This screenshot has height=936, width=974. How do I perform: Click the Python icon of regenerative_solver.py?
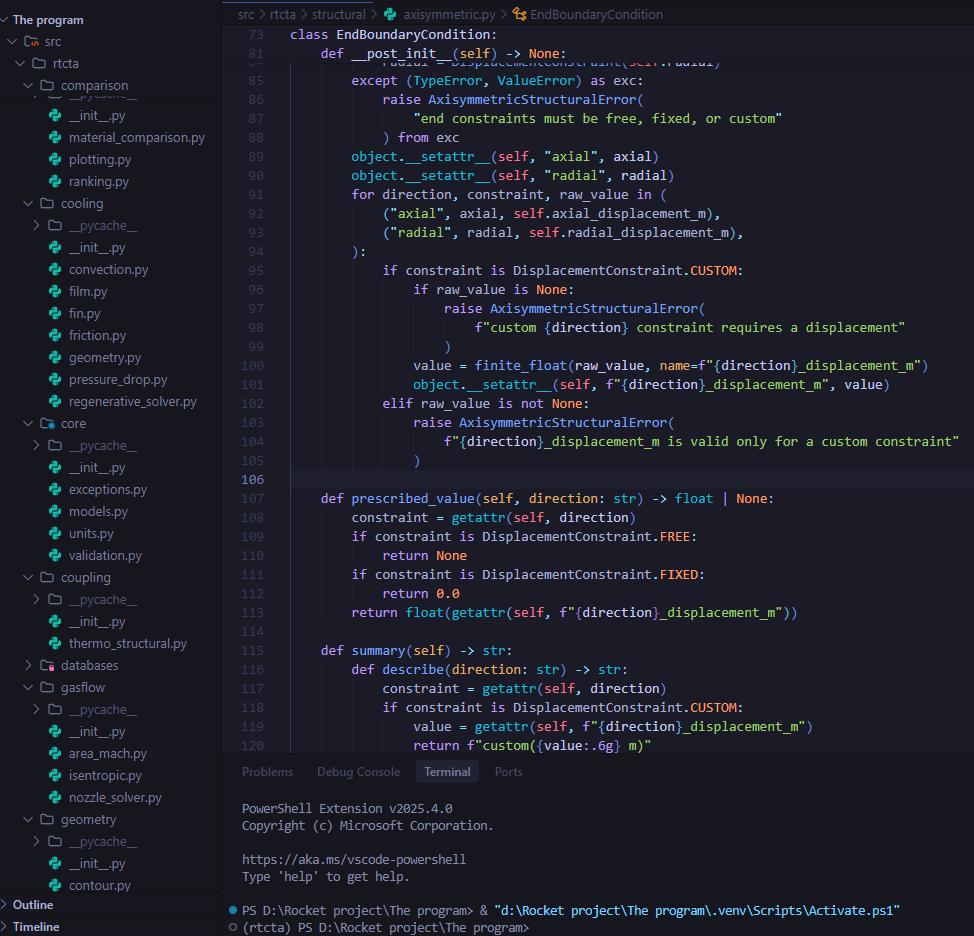click(x=55, y=402)
